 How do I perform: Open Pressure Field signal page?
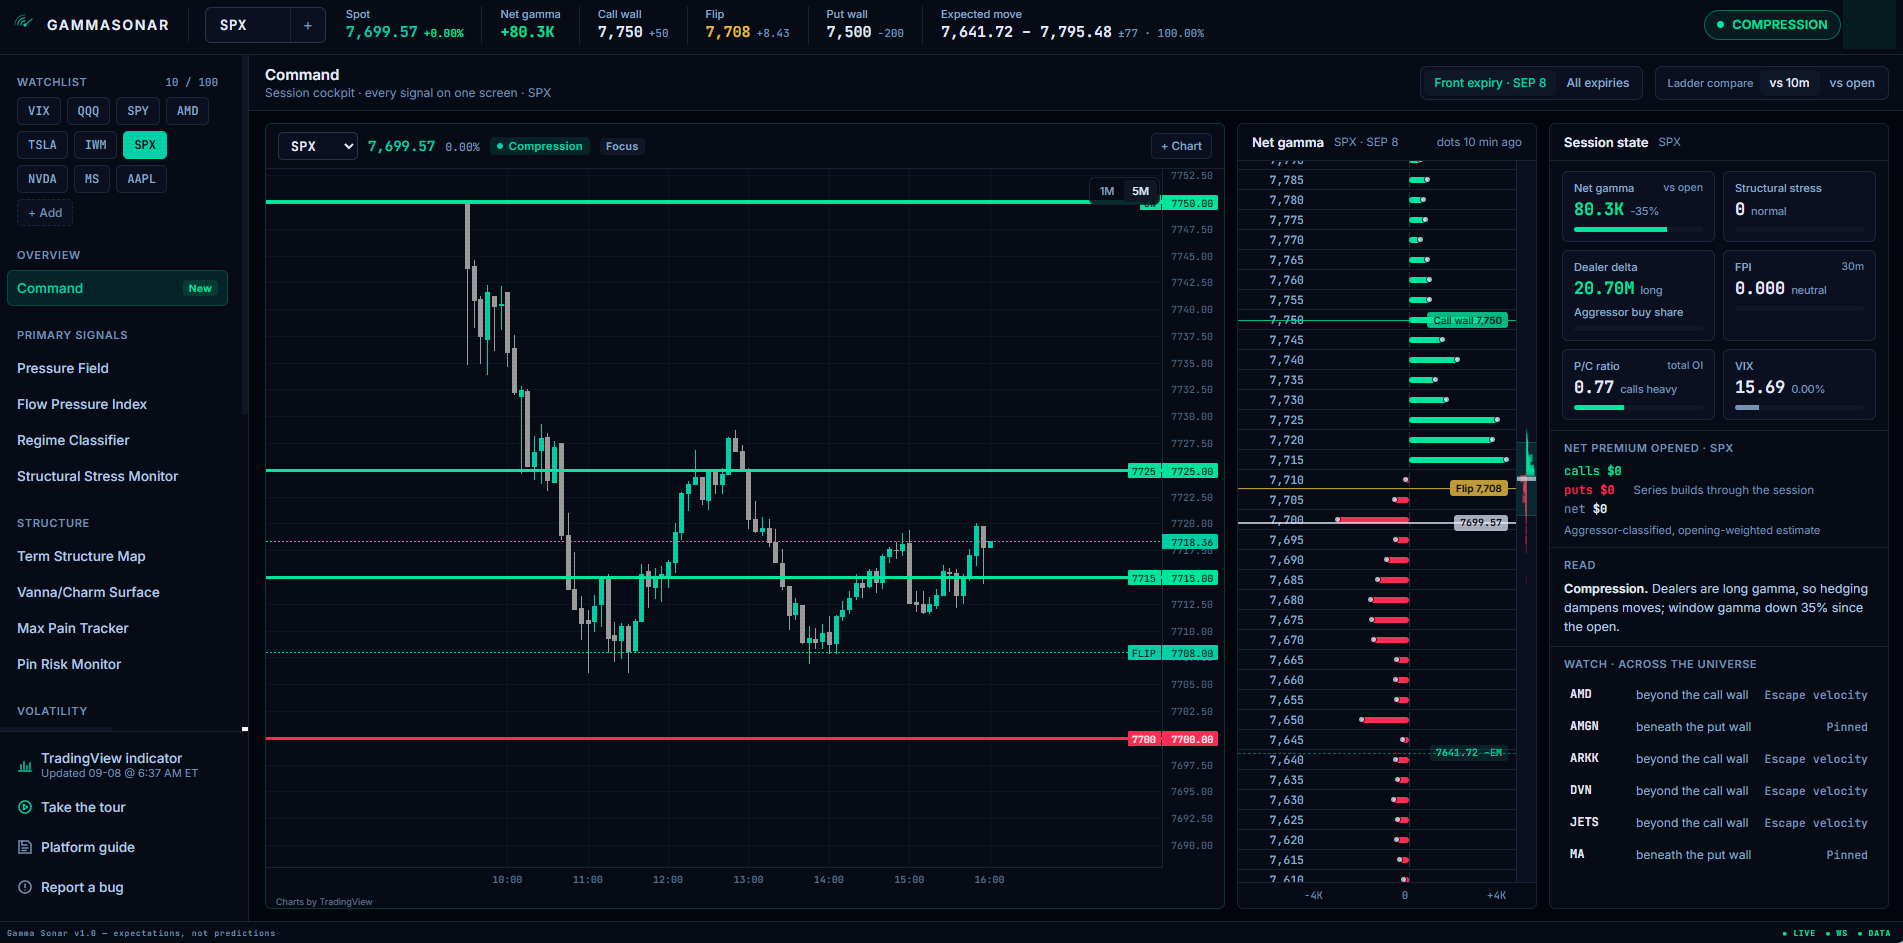(x=63, y=368)
